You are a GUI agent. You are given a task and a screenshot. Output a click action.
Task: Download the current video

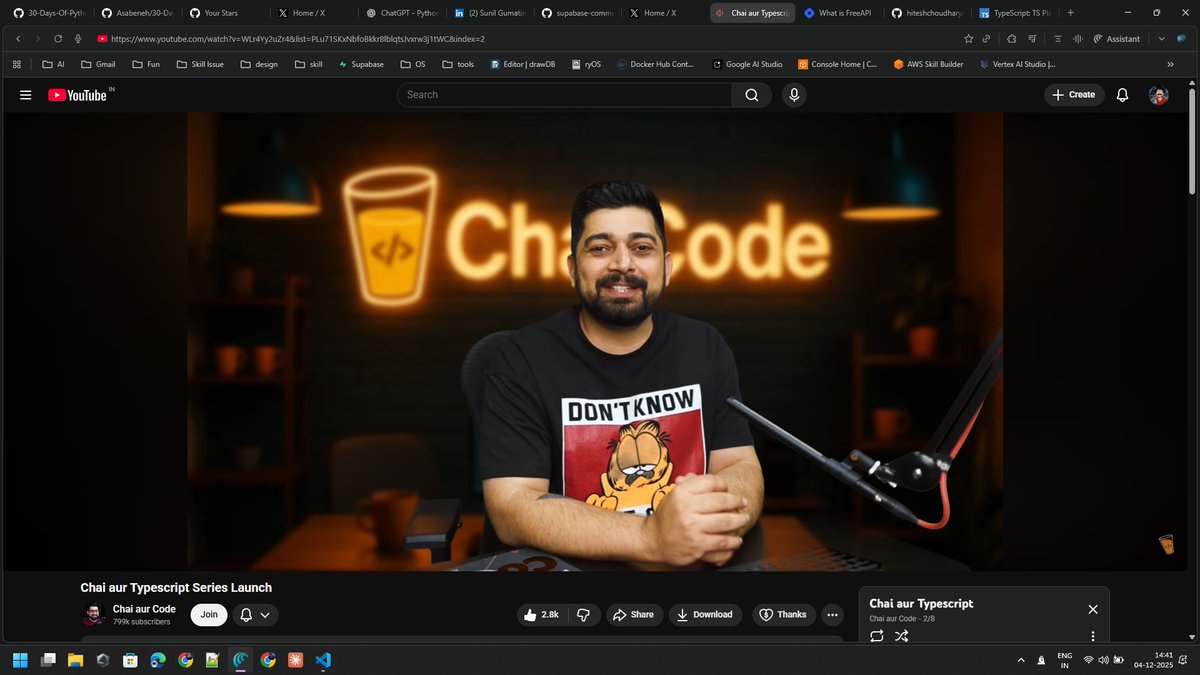[x=705, y=614]
